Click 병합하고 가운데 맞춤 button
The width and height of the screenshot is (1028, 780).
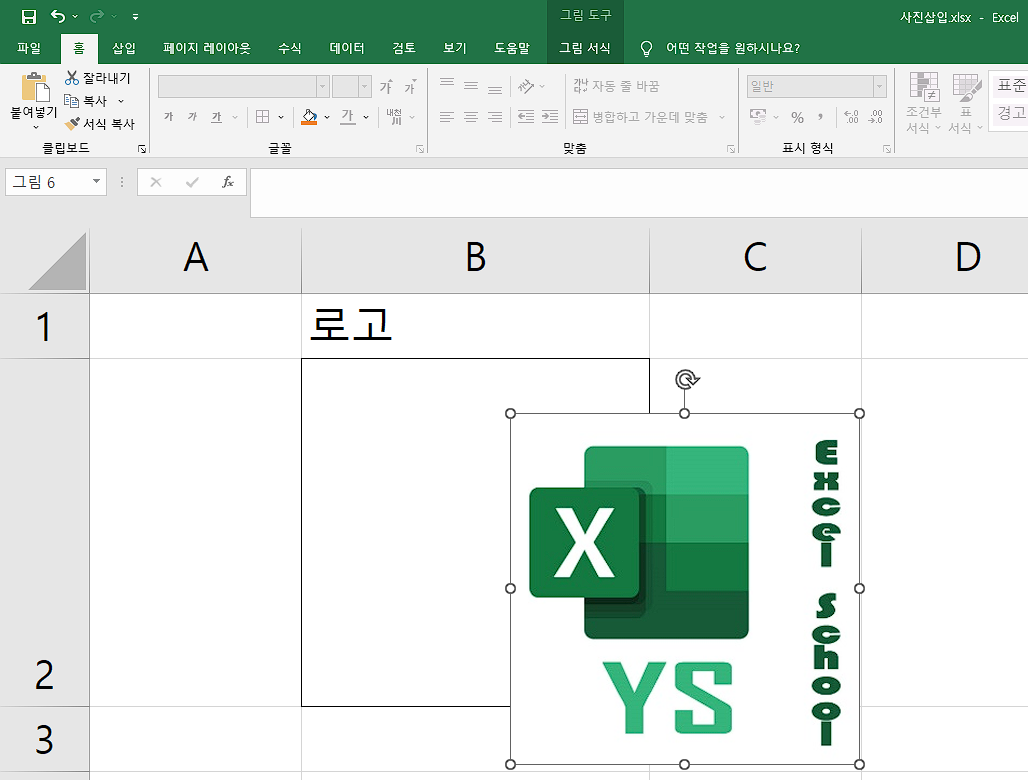pyautogui.click(x=641, y=117)
